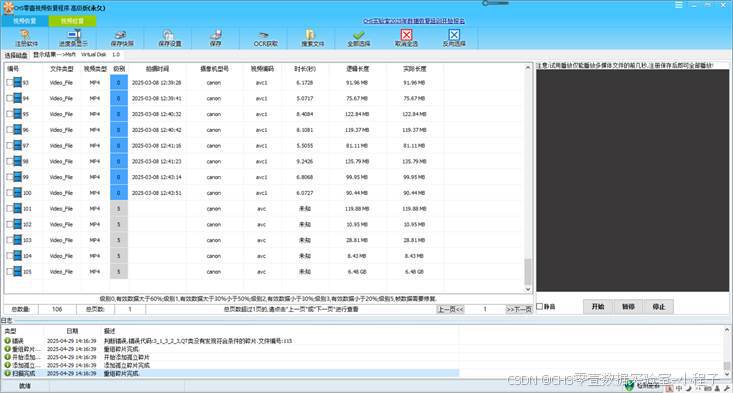Click the 暂停 pause button

point(628,307)
